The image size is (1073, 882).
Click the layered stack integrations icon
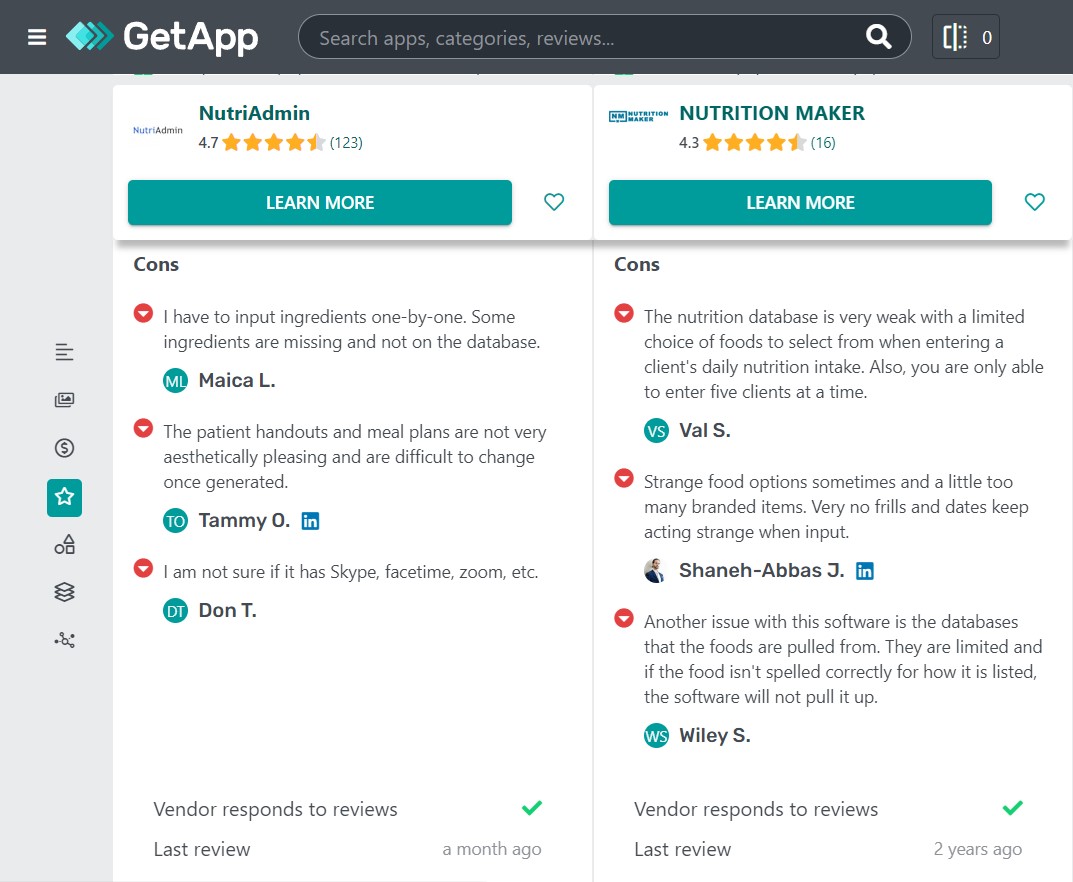click(64, 591)
